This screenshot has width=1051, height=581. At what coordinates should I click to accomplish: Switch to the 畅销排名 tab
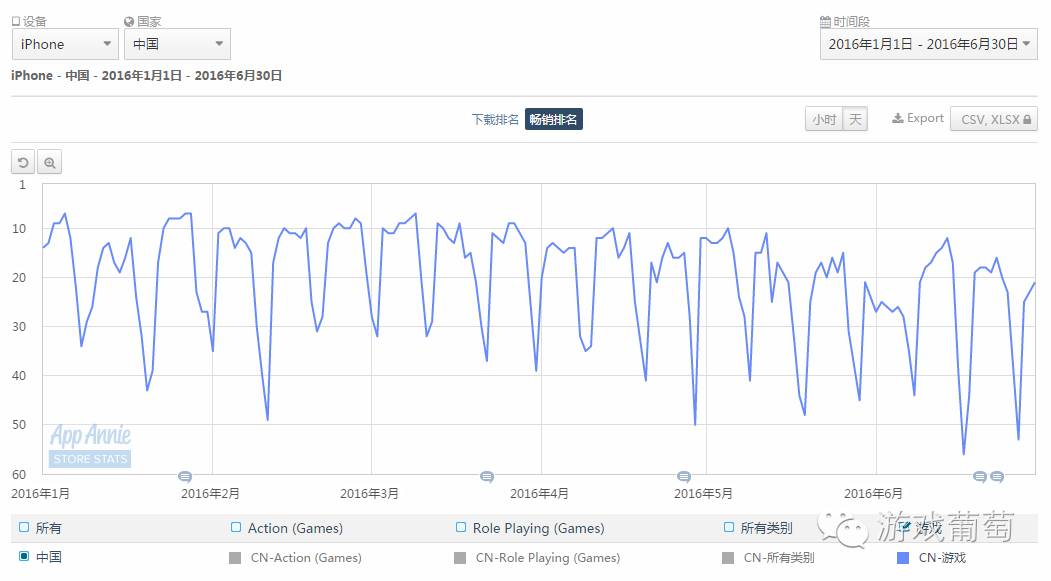(554, 119)
